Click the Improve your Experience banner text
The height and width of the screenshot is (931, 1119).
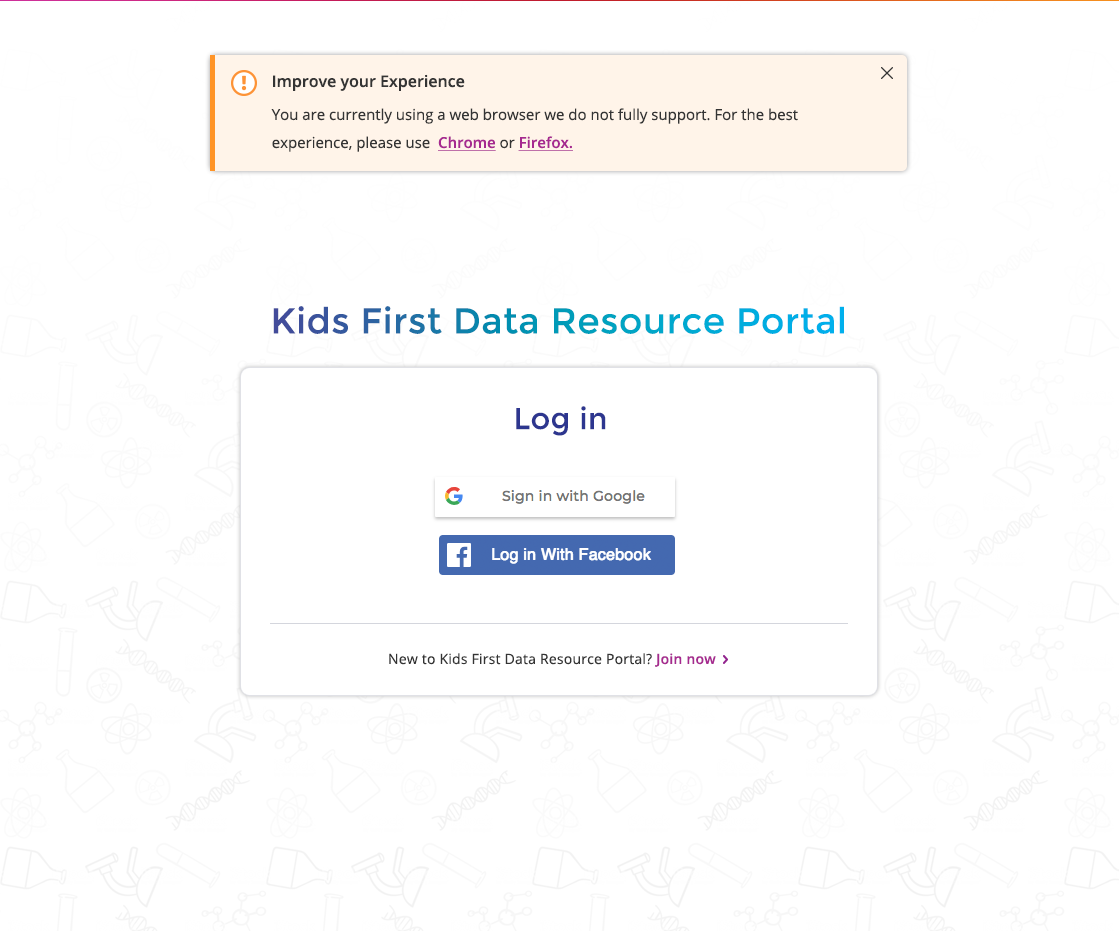pos(367,81)
